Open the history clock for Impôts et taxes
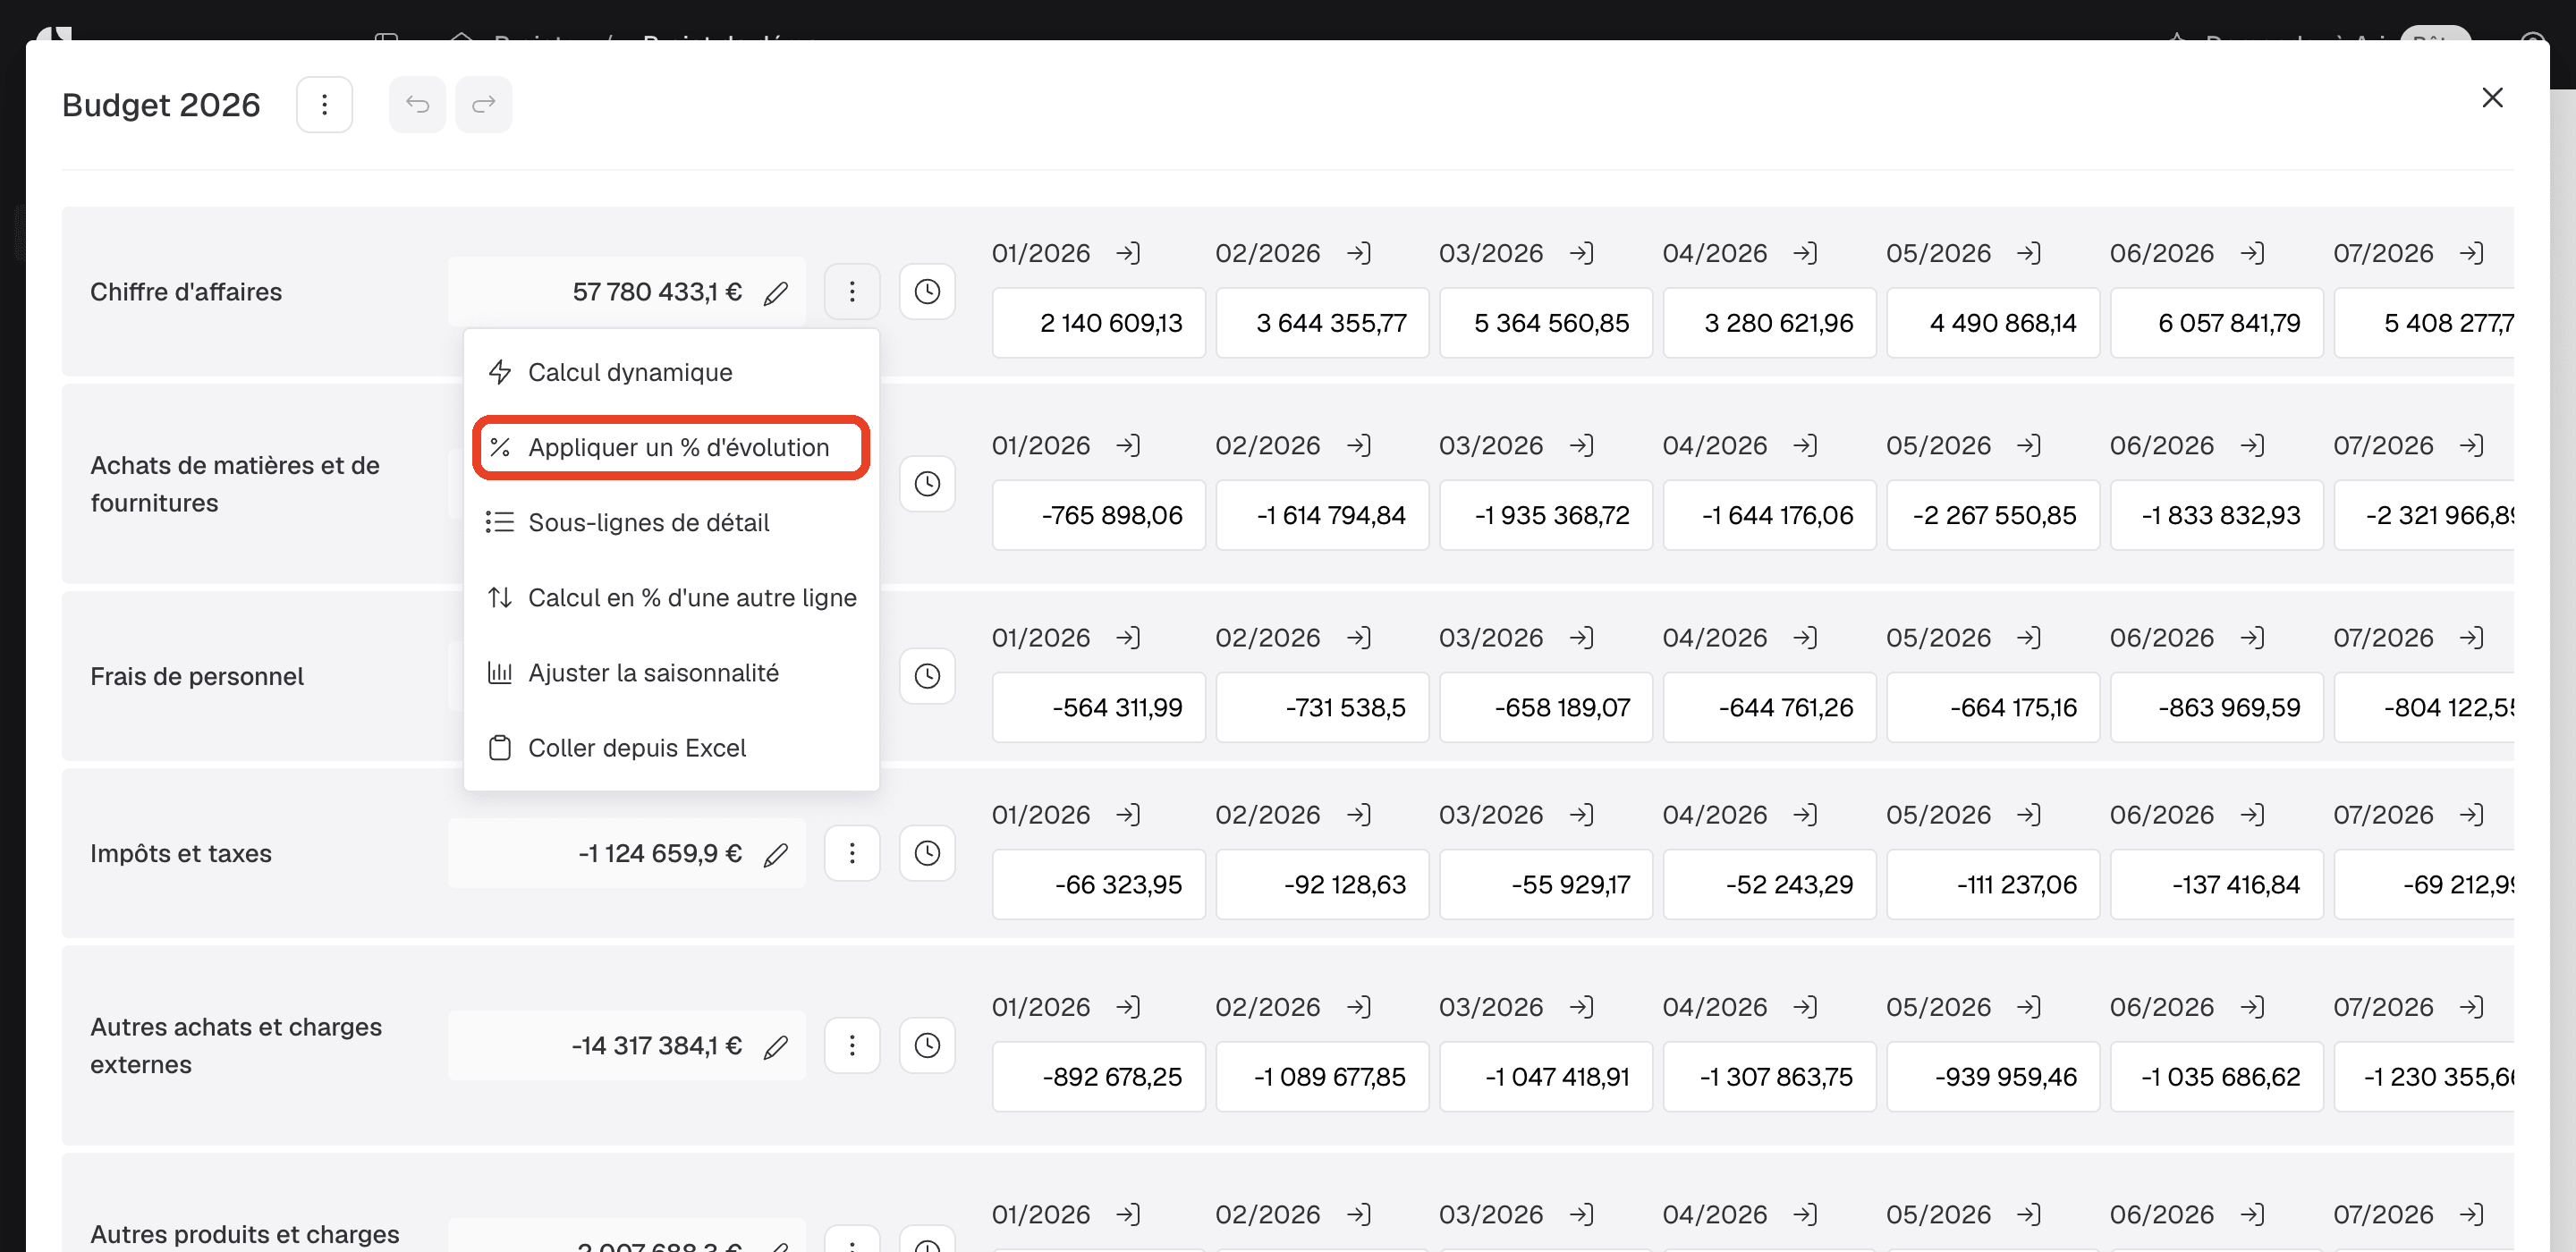The width and height of the screenshot is (2576, 1252). 927,853
